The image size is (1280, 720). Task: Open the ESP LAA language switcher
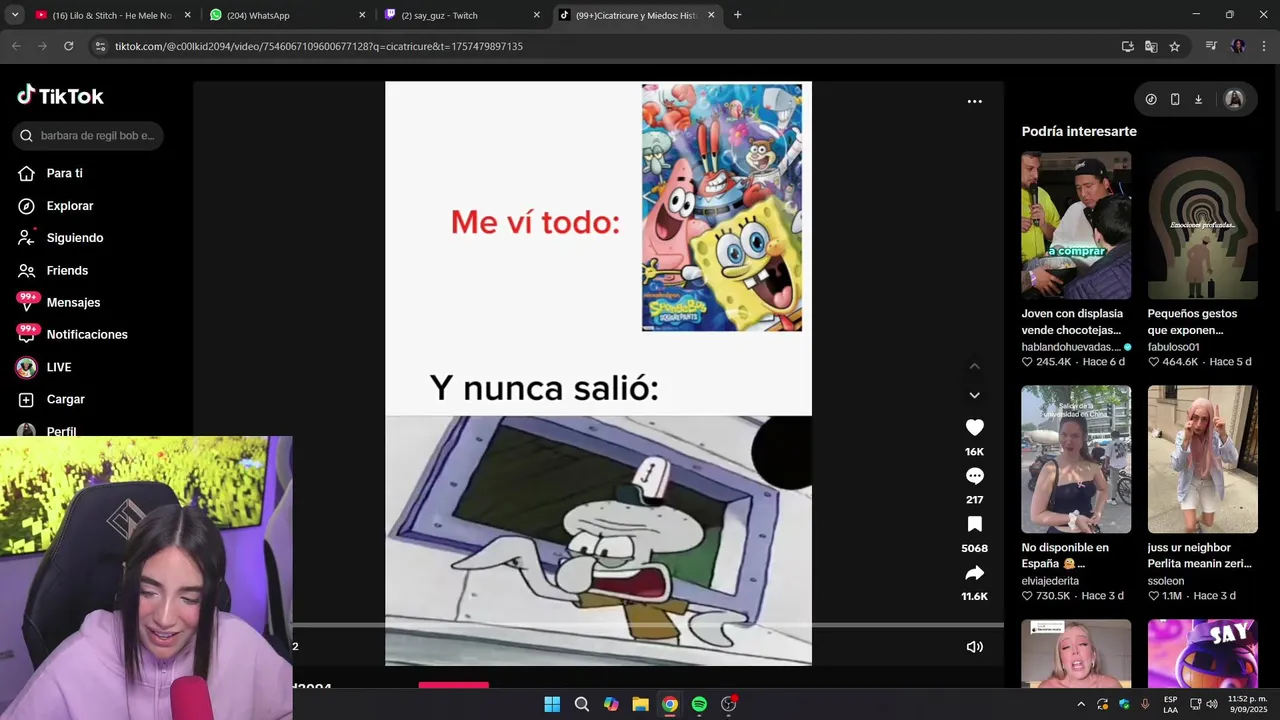(x=1170, y=704)
